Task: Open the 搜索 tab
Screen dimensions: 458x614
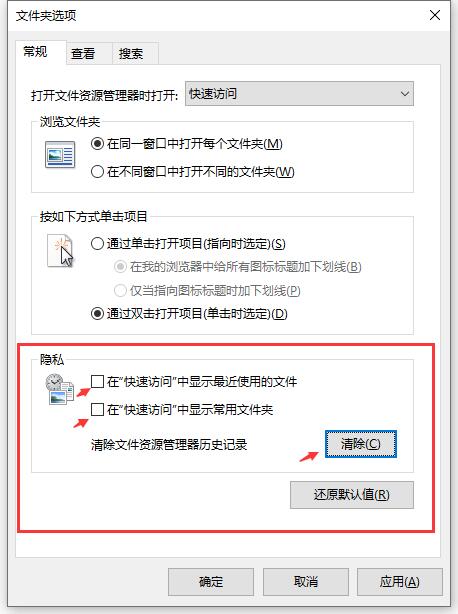Action: coord(131,53)
